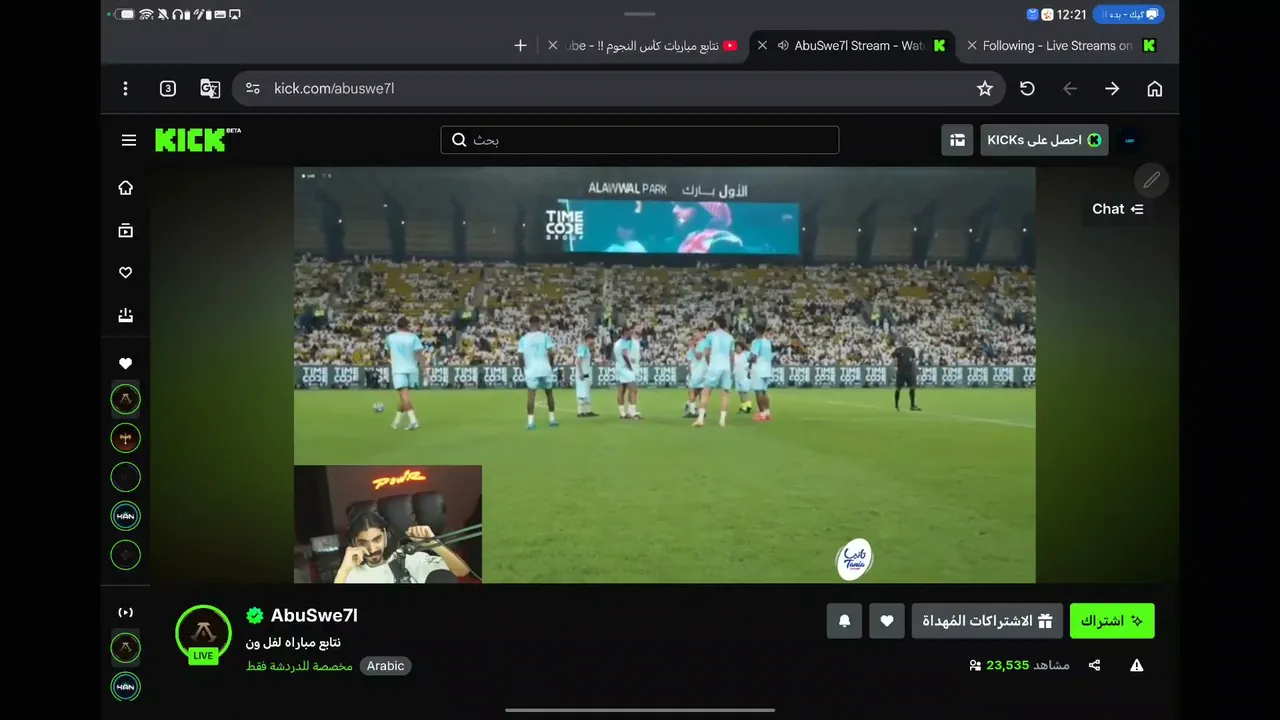Click the sidebar icon below the outlined heart
Viewport: 1280px width, 720px height.
[x=125, y=315]
